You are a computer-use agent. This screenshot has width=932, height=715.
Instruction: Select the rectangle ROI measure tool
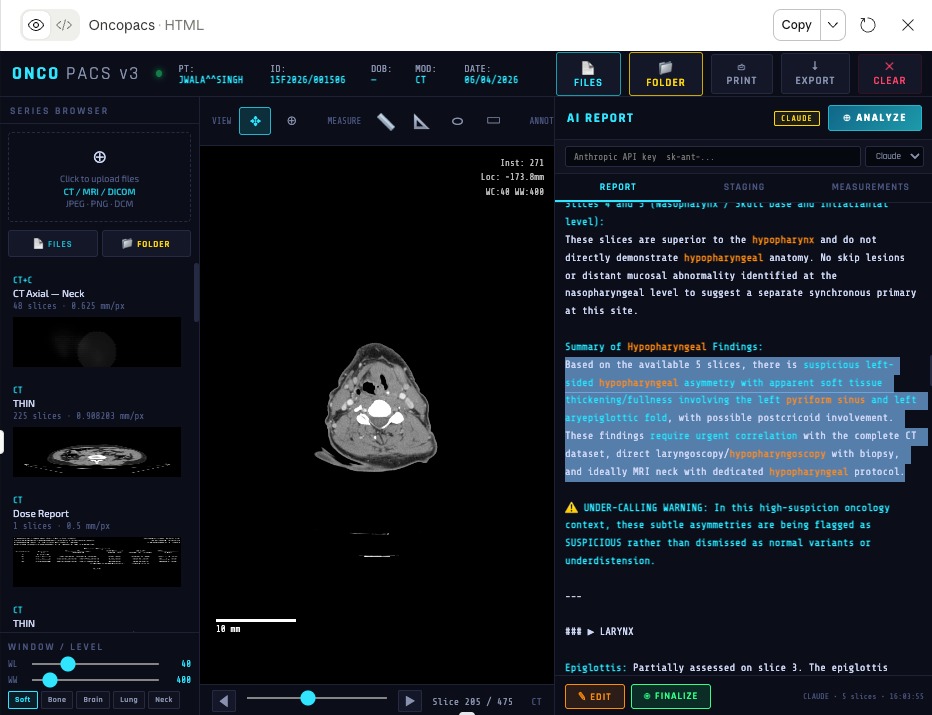493,121
